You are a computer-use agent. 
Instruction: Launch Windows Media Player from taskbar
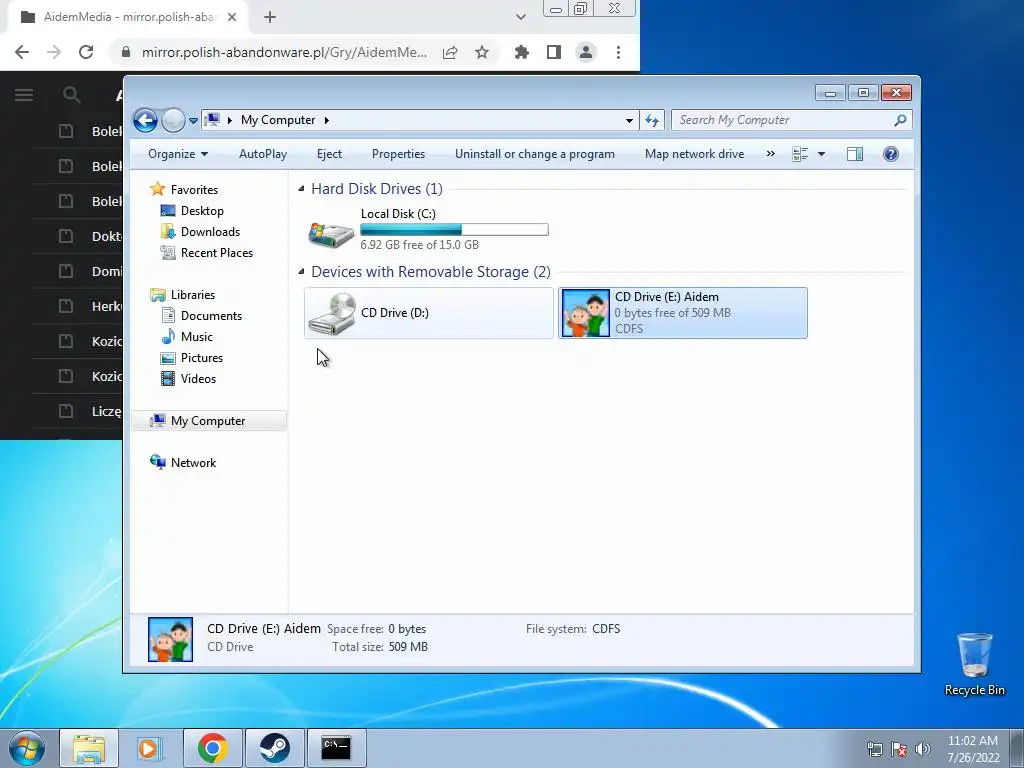pos(150,748)
